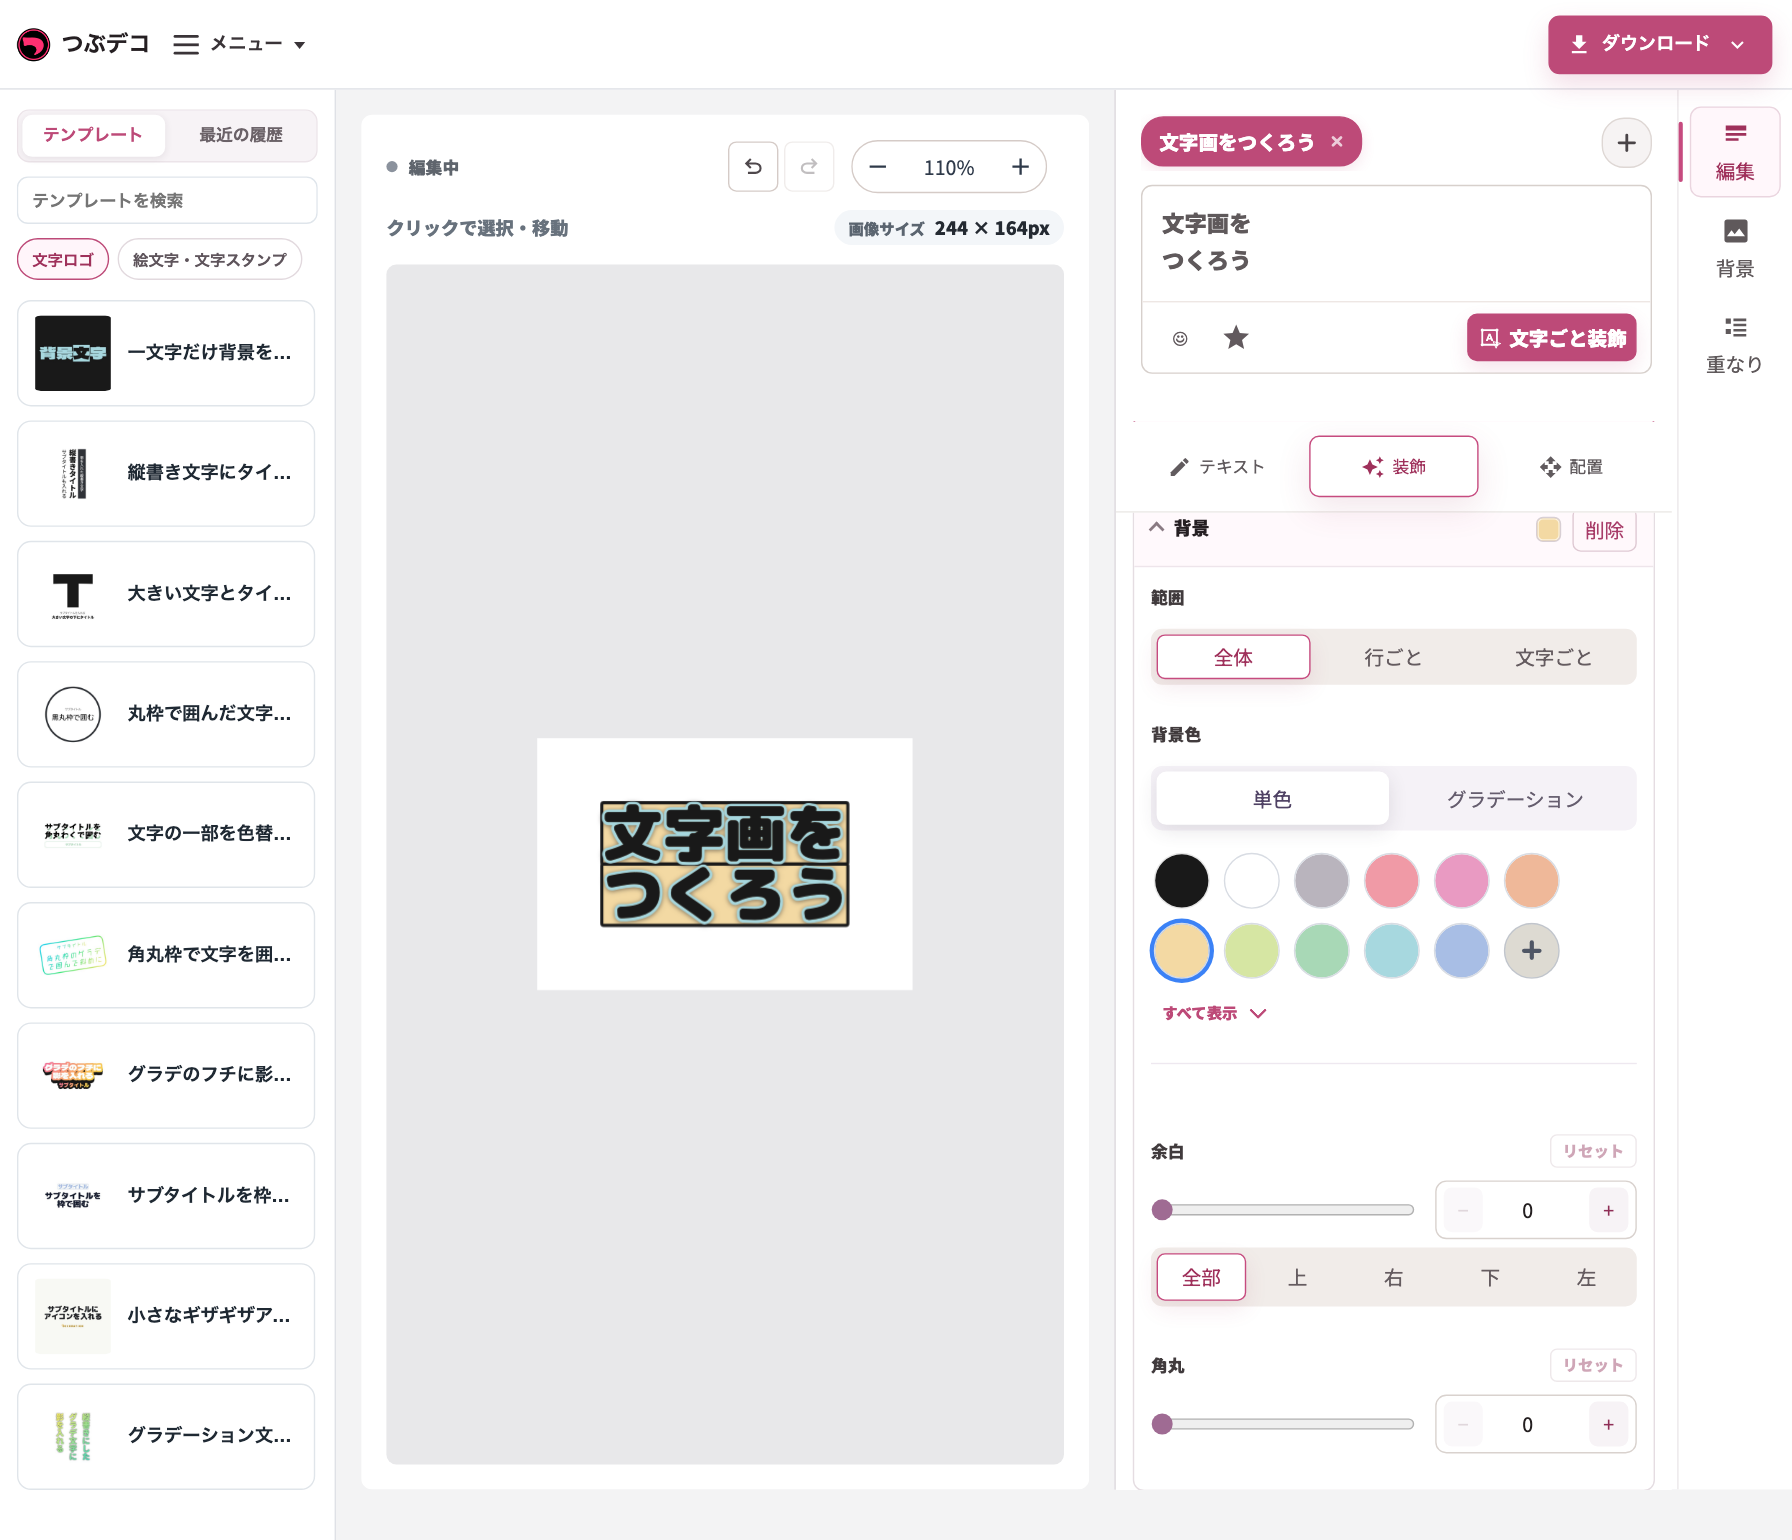The height and width of the screenshot is (1540, 1792).
Task: Switch to the 最近の履歴 tab
Action: pyautogui.click(x=241, y=135)
